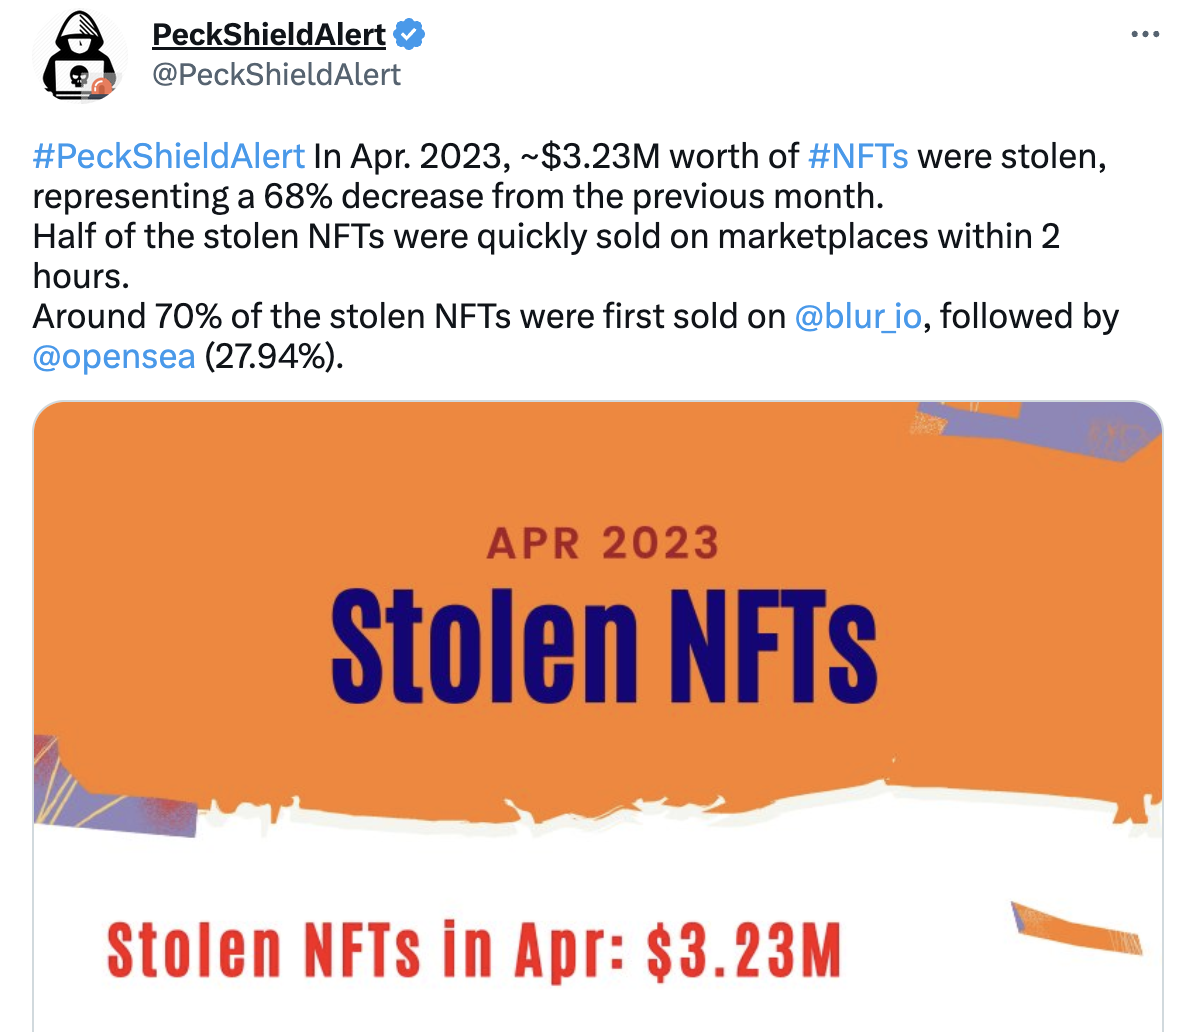Screen dimensions: 1184x1032
Task: Click the PeckShieldAlert display name
Action: point(267,33)
